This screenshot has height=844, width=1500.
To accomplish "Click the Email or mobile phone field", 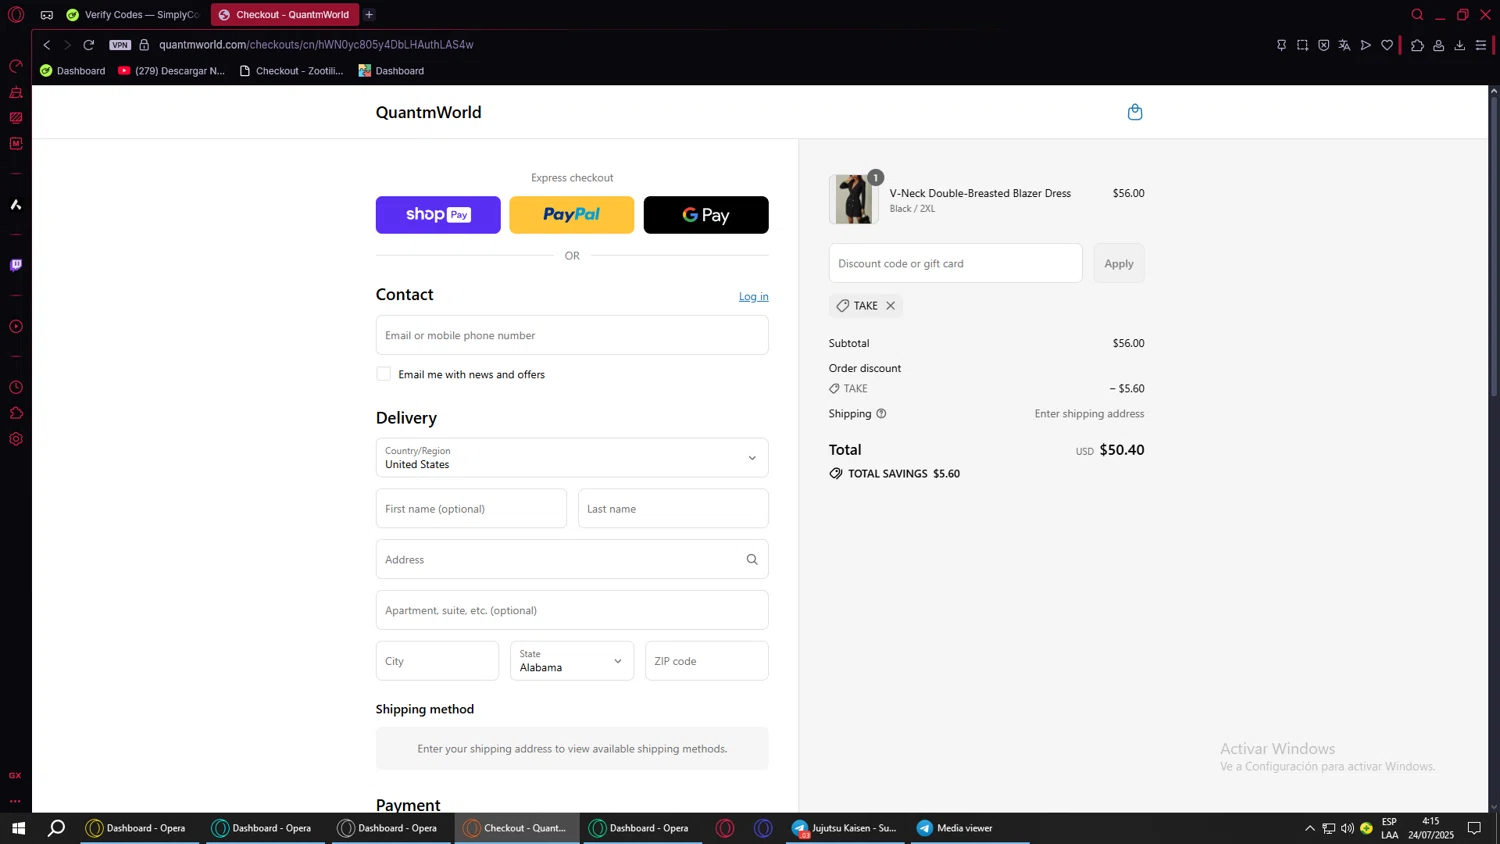I will 572,335.
